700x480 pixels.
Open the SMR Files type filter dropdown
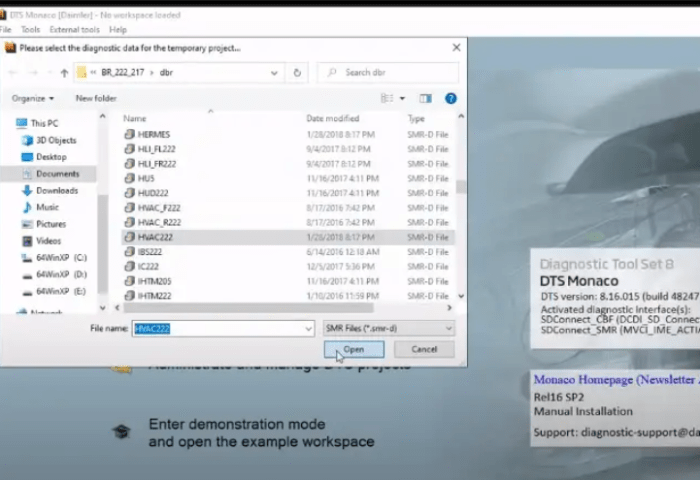[389, 329]
